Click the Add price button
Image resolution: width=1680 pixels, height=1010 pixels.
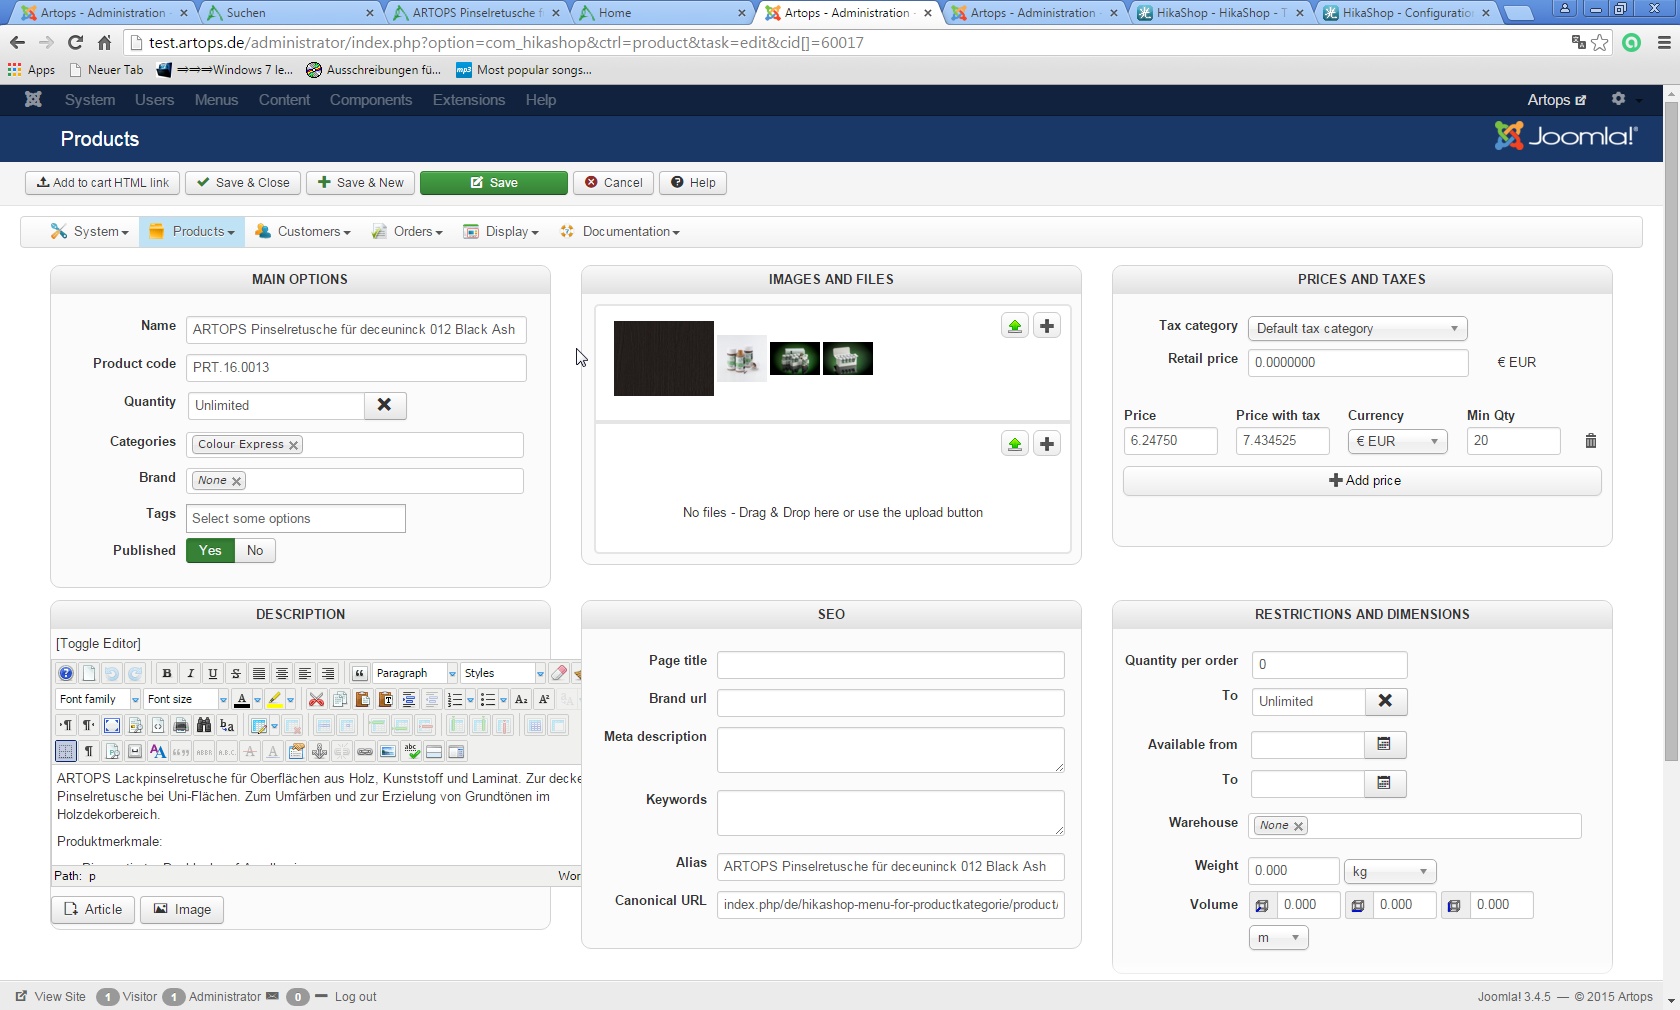click(1362, 481)
